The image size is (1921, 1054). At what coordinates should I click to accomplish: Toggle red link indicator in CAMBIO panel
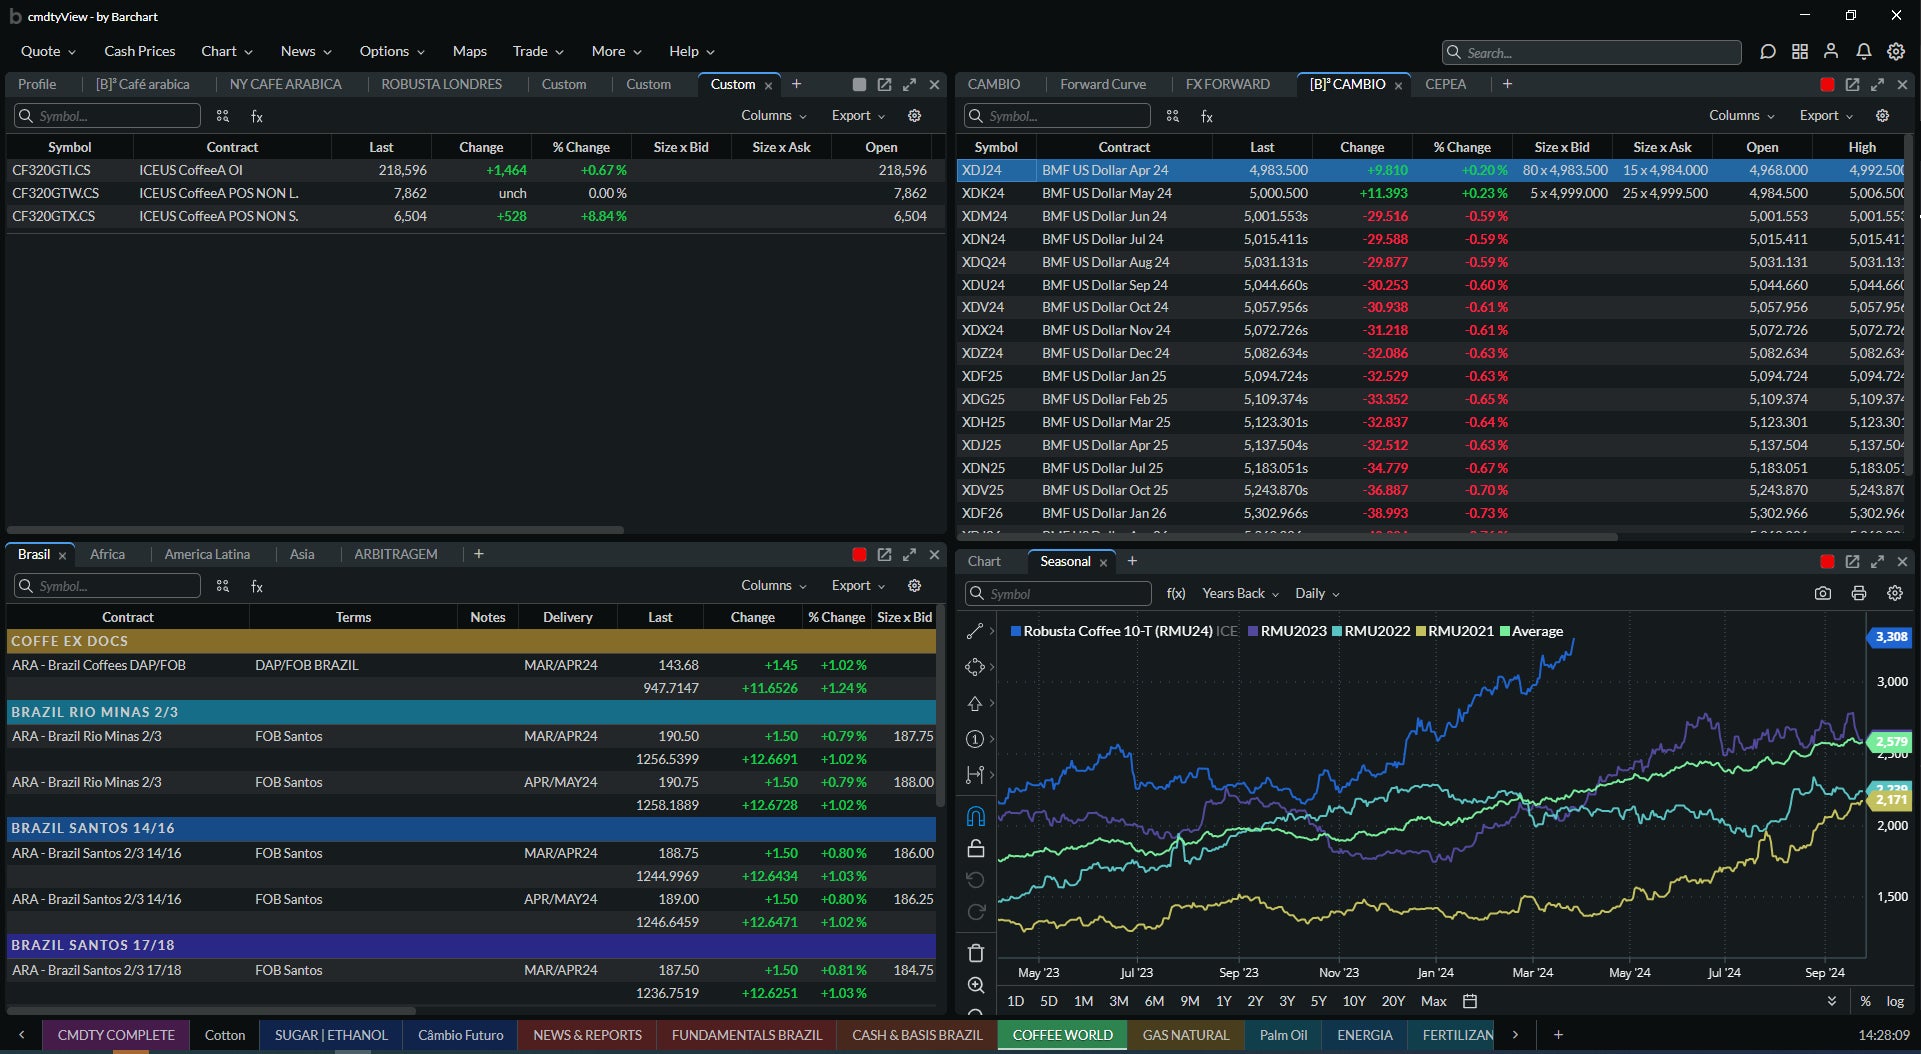coord(1827,85)
